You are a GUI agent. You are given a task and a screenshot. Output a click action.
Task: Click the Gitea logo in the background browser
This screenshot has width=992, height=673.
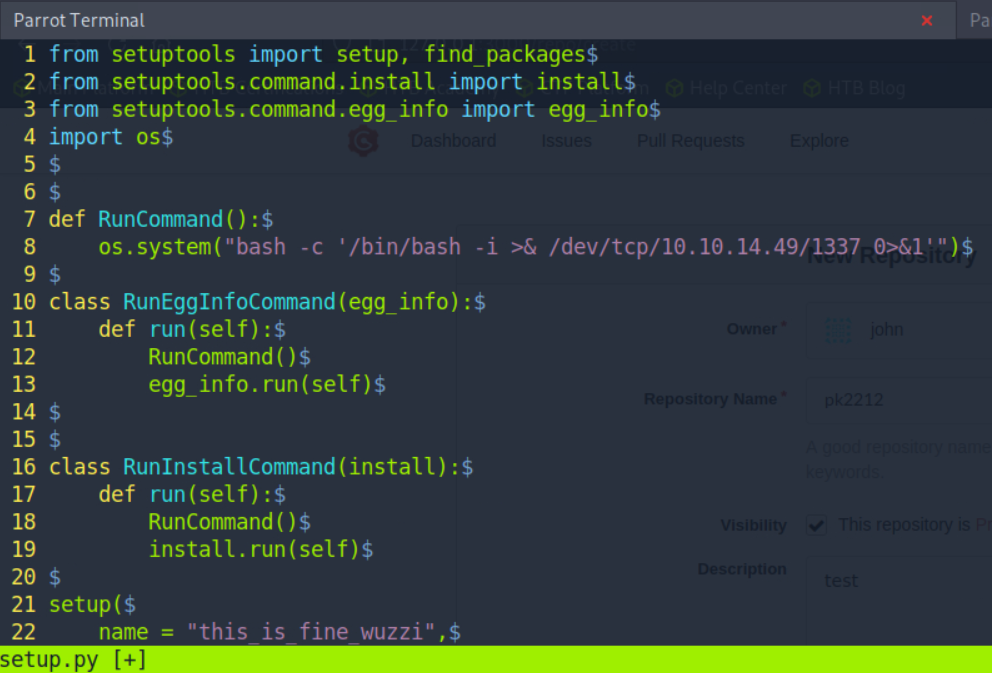coord(363,140)
